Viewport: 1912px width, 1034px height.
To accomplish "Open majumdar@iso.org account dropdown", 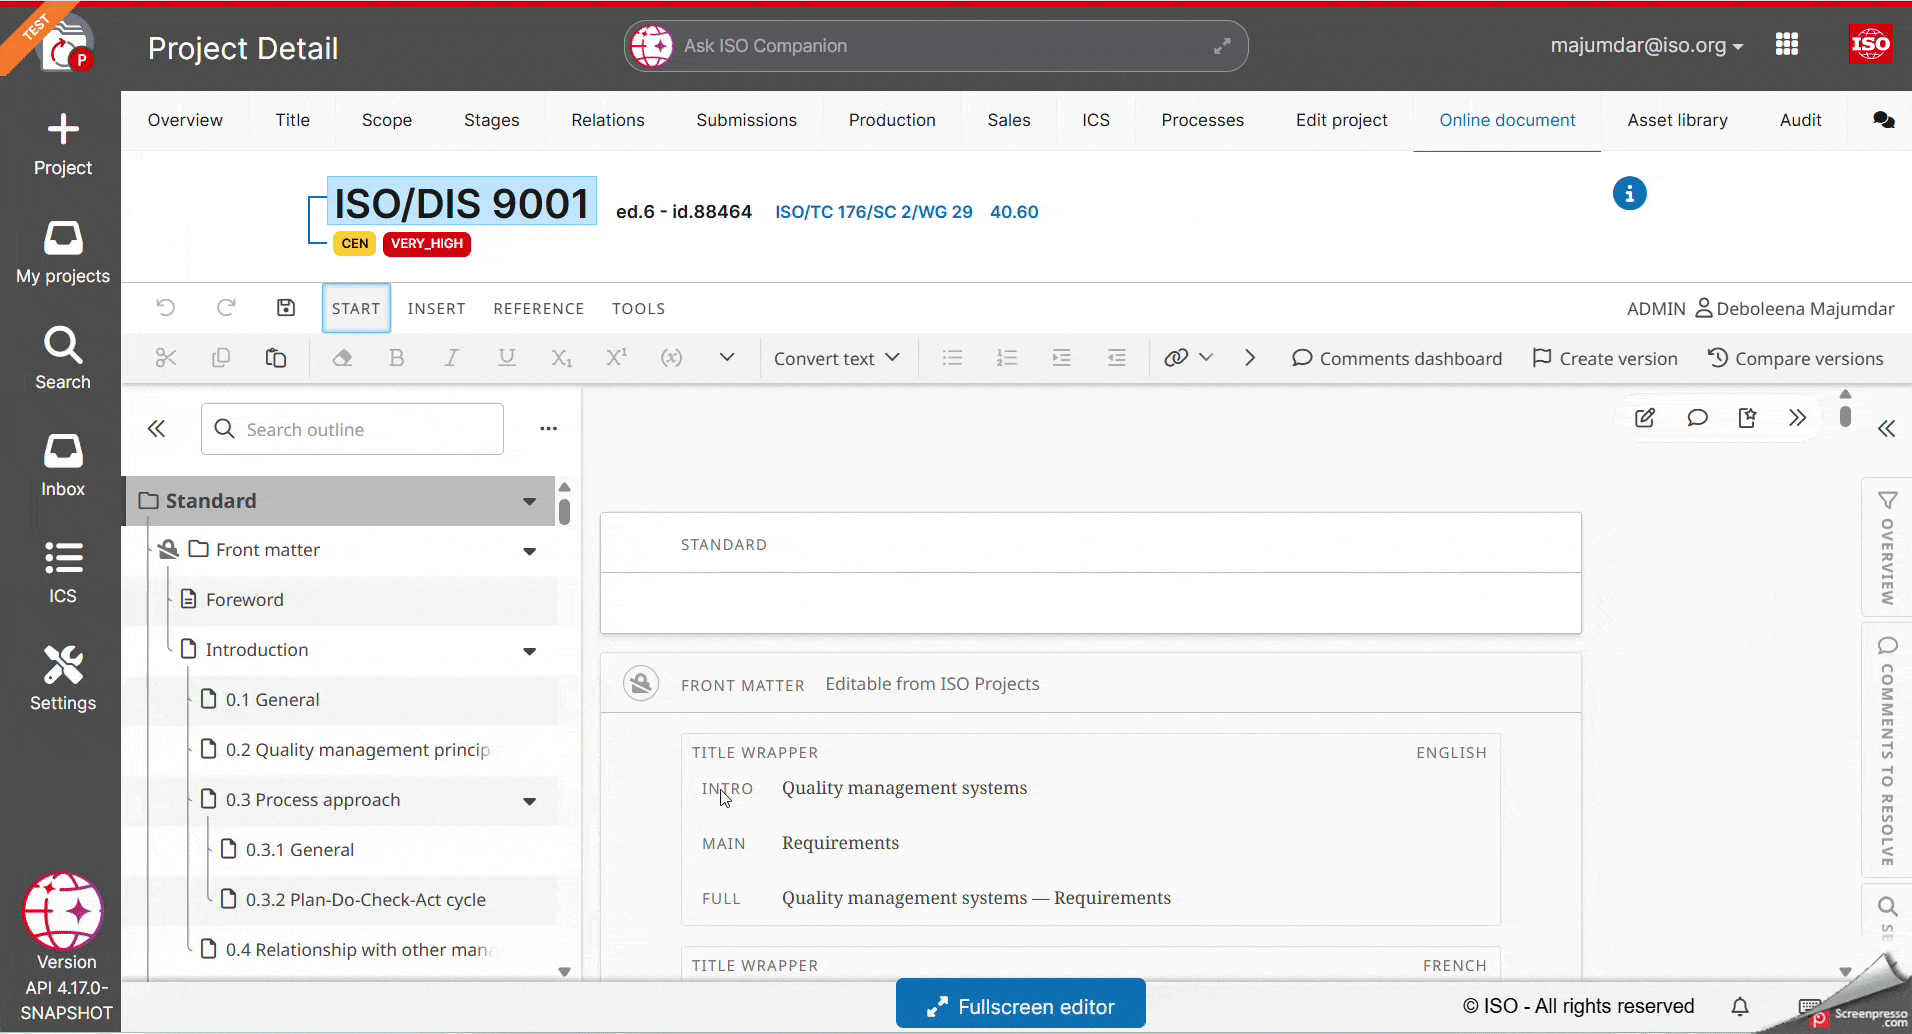I will (x=1647, y=45).
